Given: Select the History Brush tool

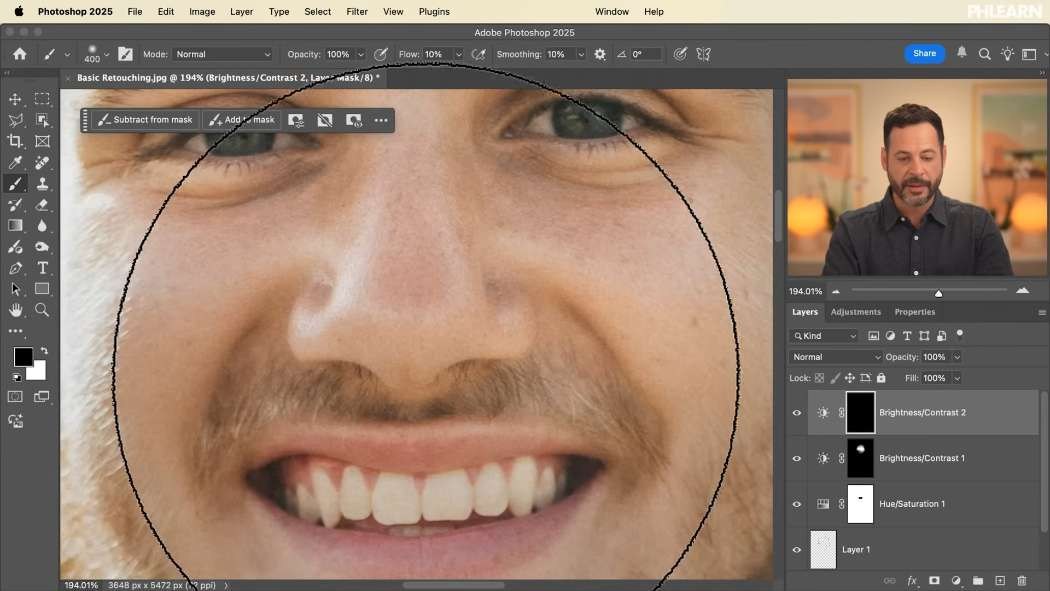Looking at the screenshot, I should [x=15, y=205].
